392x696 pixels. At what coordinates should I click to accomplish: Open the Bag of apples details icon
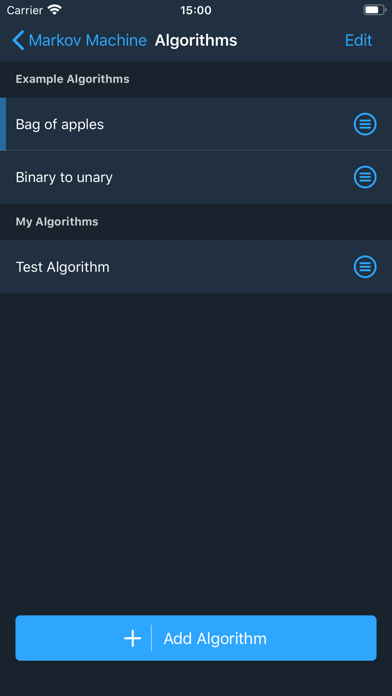coord(365,124)
